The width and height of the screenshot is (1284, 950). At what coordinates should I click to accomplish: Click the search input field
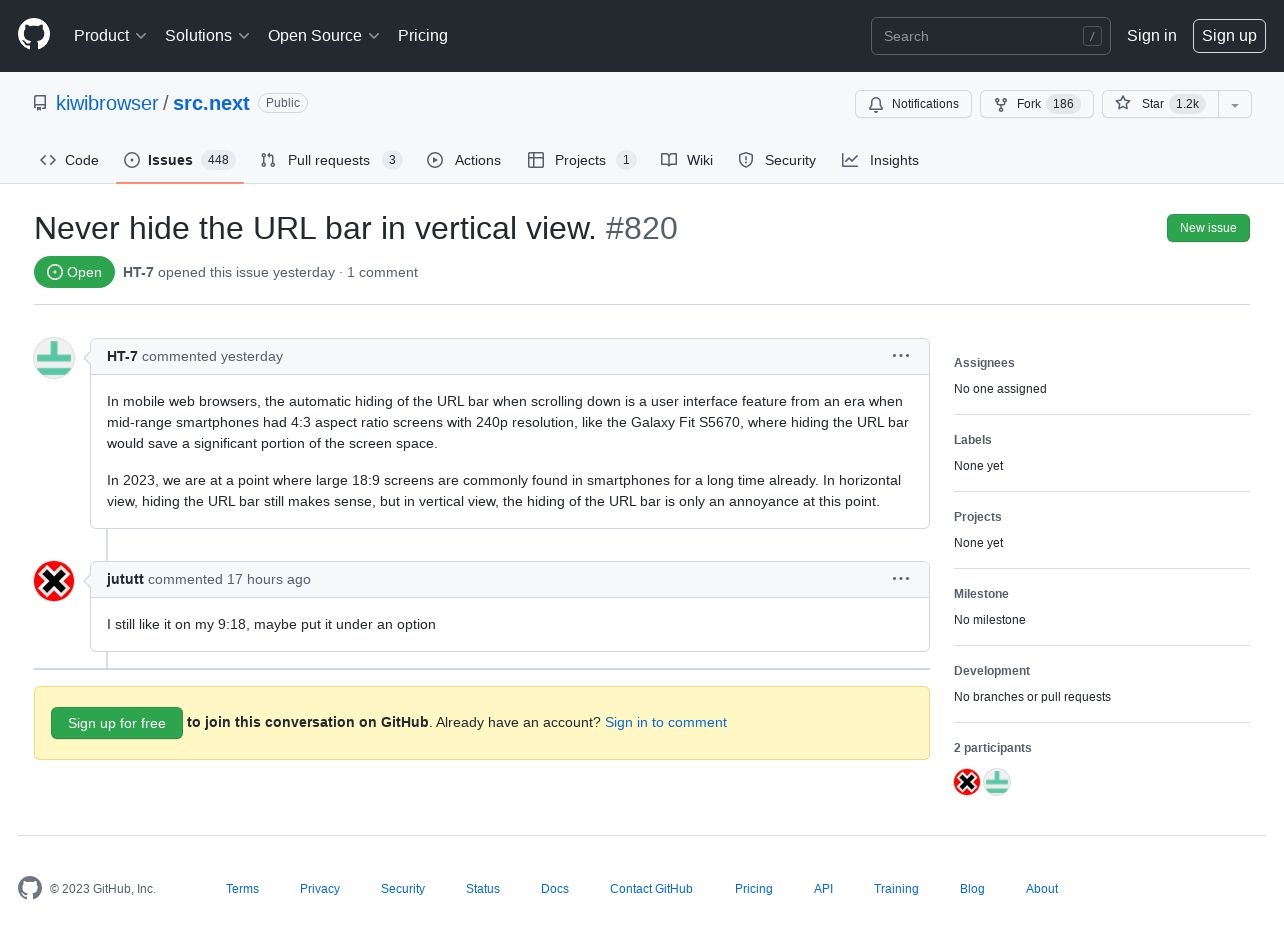coord(990,36)
